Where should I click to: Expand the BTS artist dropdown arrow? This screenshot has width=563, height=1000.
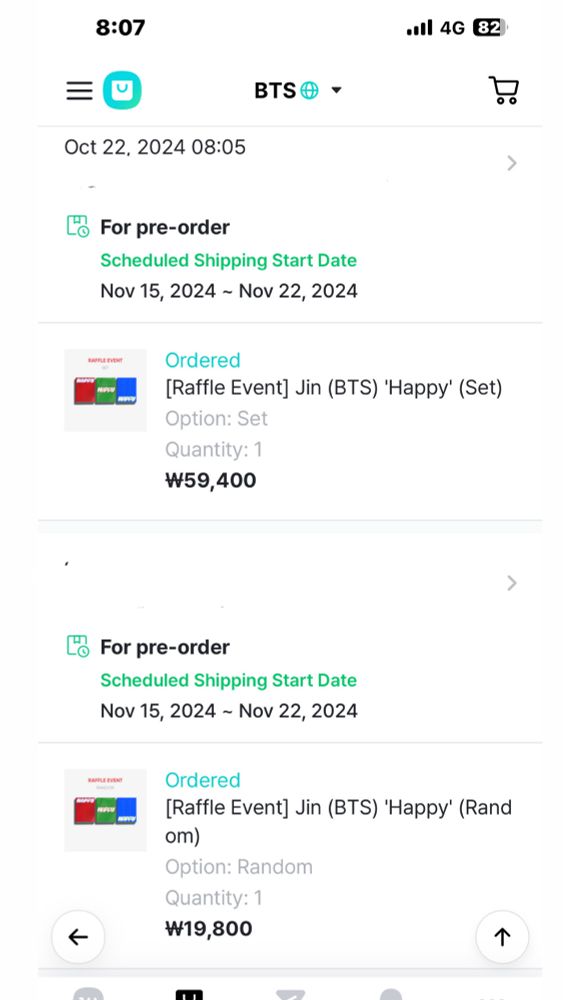tap(336, 91)
